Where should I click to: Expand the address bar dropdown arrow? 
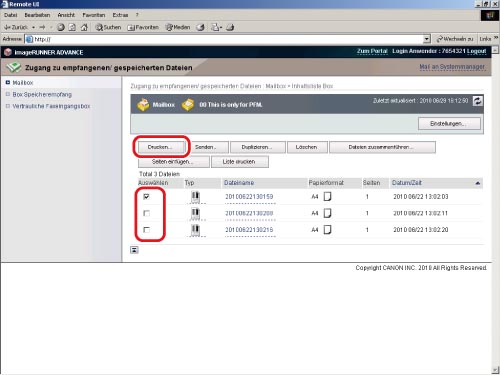(x=427, y=39)
